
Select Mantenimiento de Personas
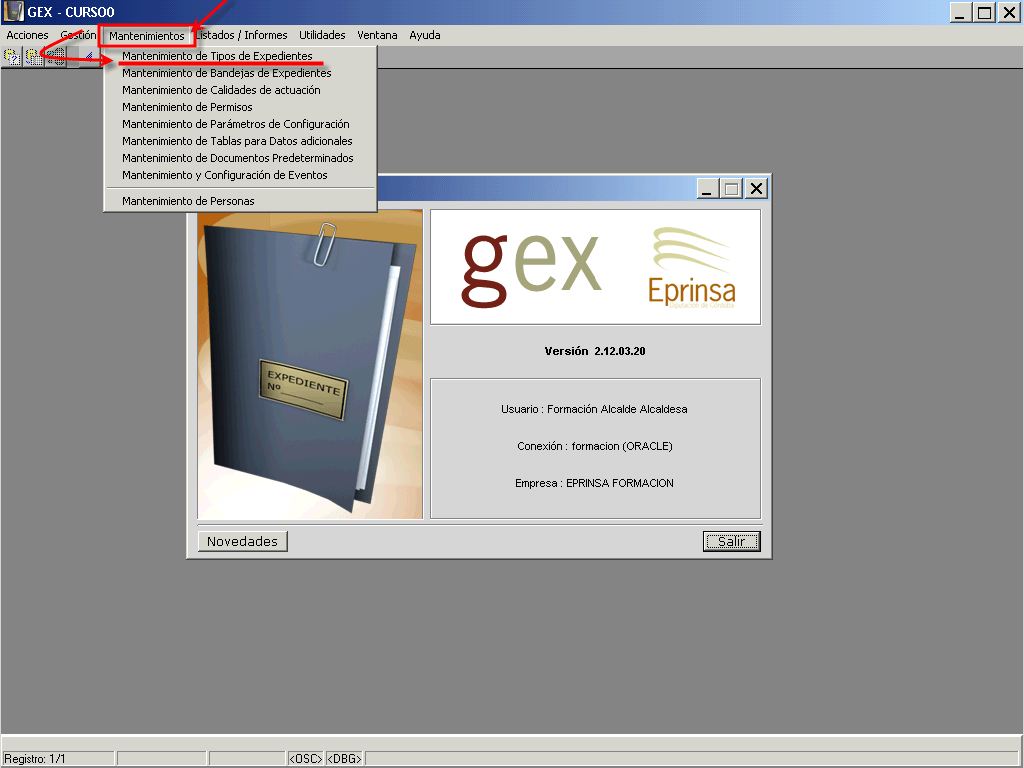188,201
